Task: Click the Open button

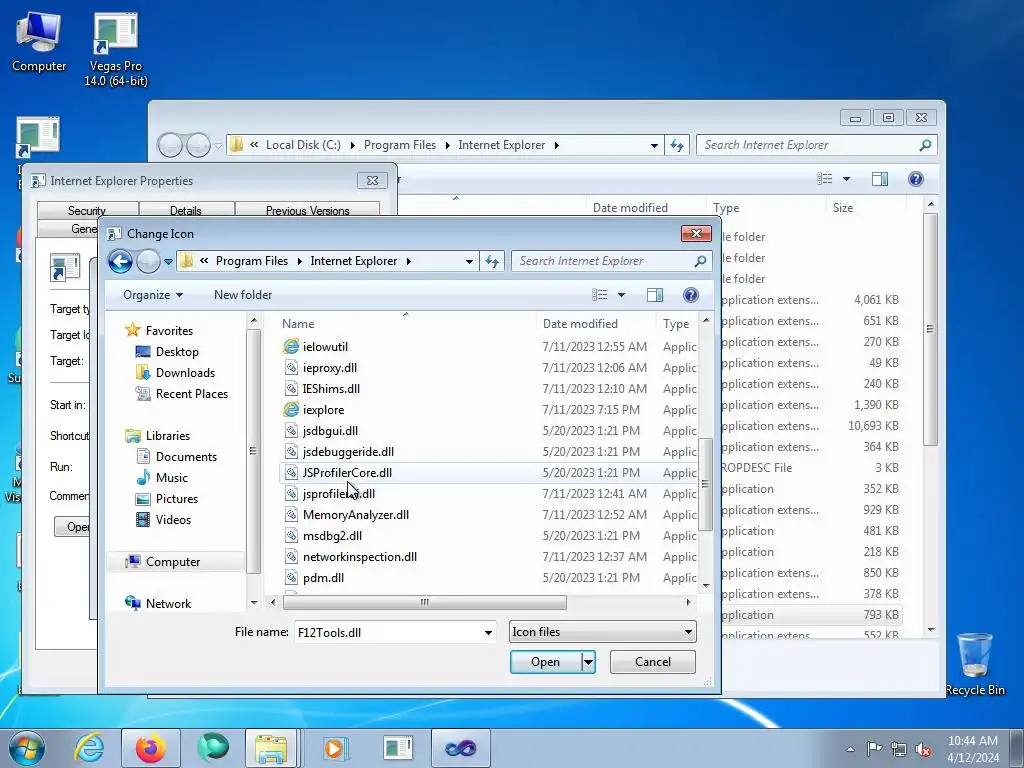Action: point(545,662)
